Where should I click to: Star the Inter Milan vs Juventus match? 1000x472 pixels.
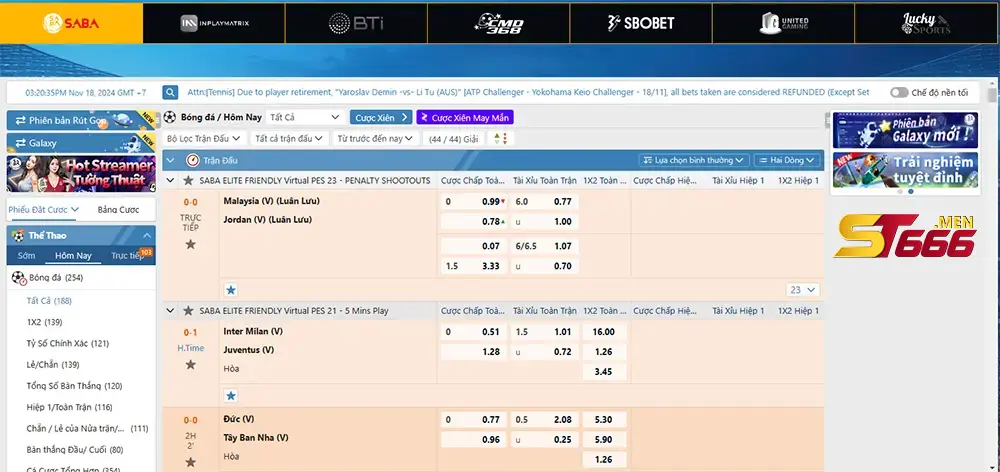[190, 364]
